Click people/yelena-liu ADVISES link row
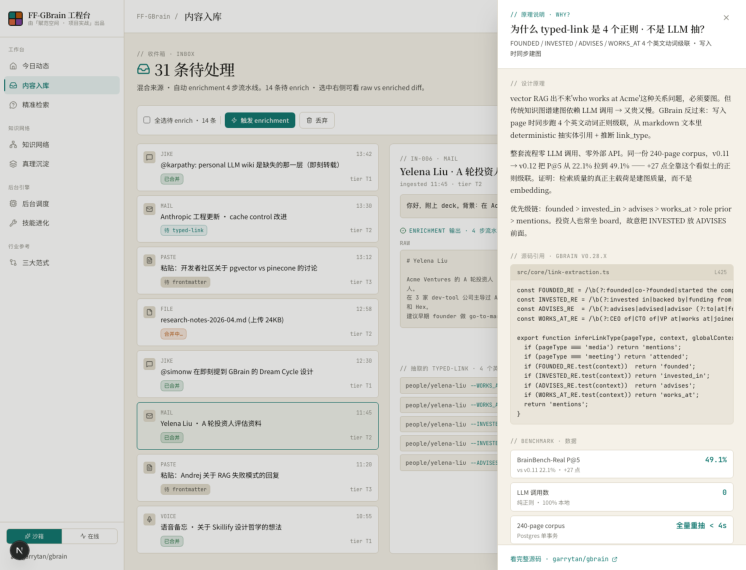Viewport: 746px width, 570px height. click(449, 463)
